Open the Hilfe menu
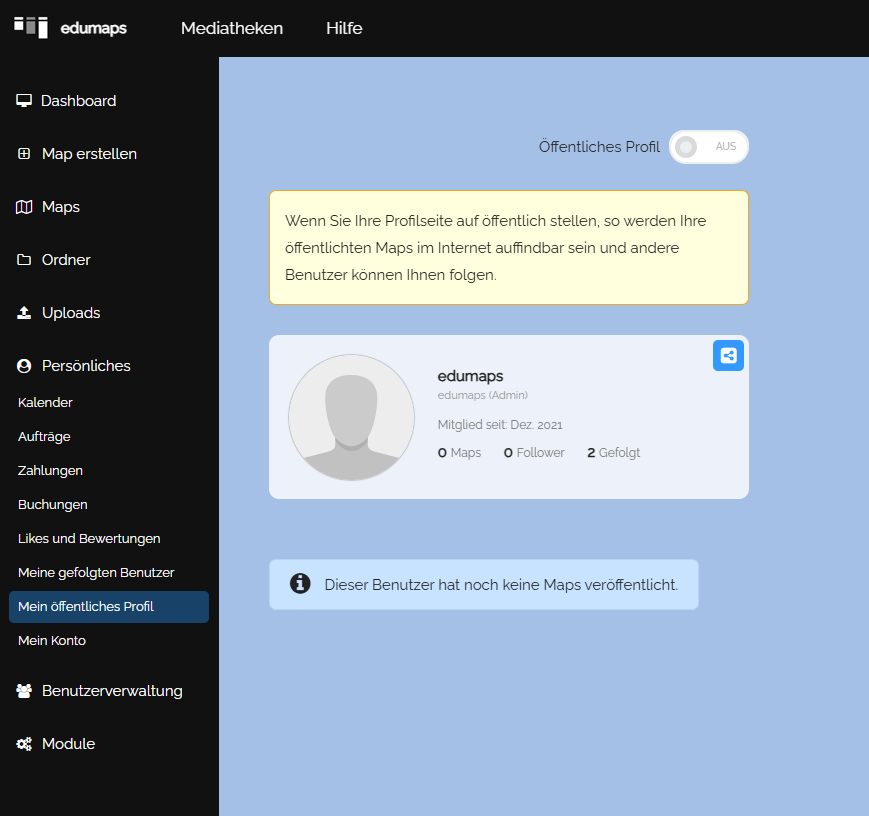 click(344, 28)
